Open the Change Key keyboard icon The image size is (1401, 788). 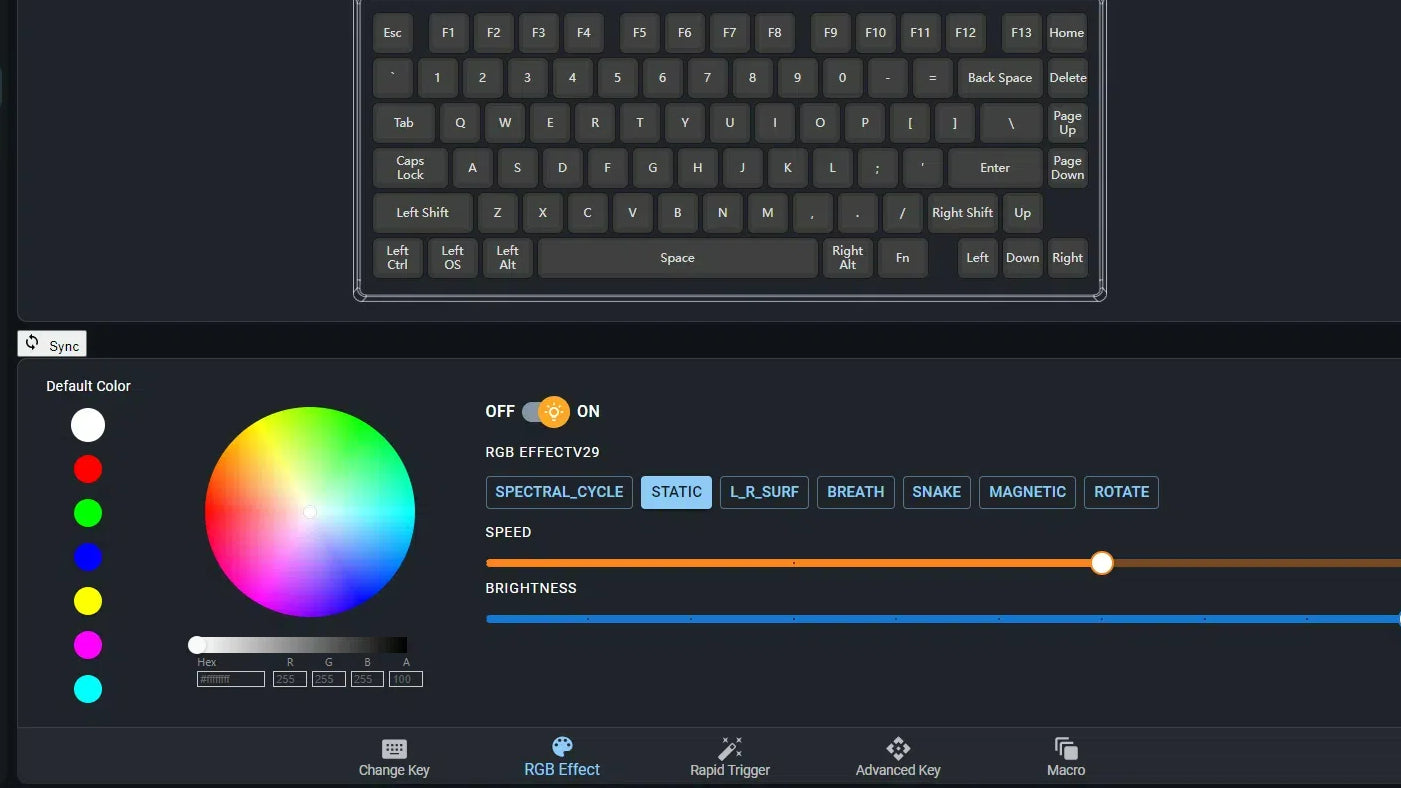coord(394,749)
